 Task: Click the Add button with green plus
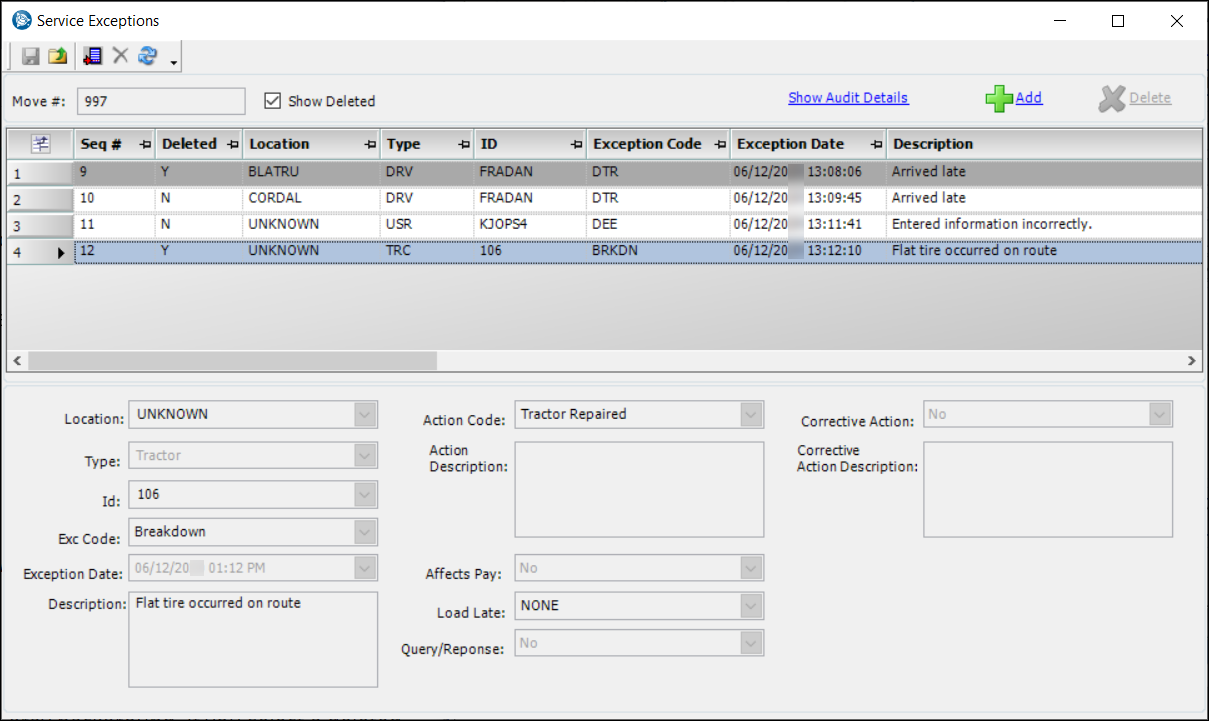(1014, 98)
